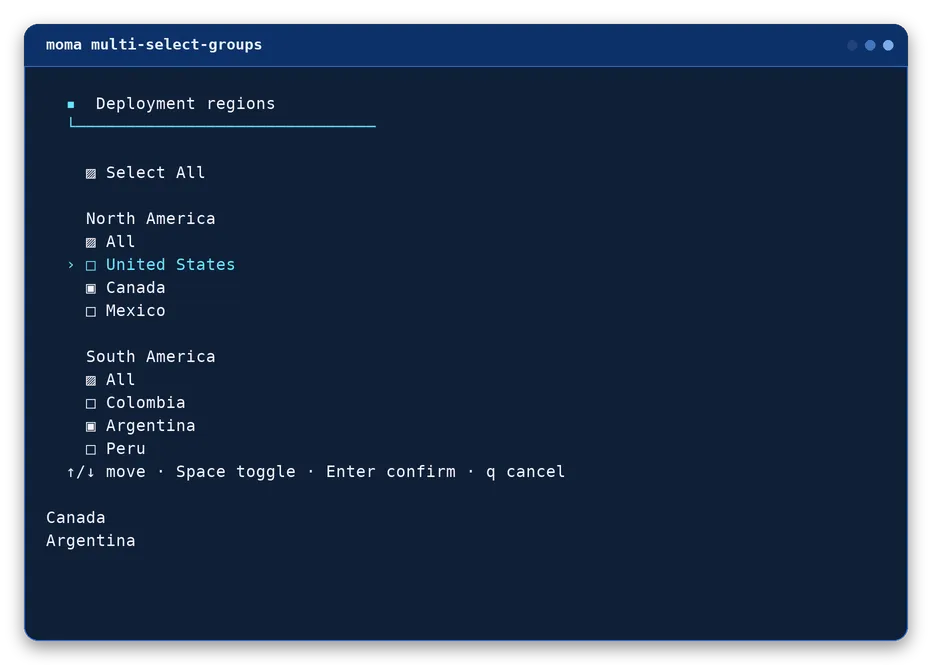Click the middle window control dot
The width and height of the screenshot is (932, 665).
click(870, 45)
